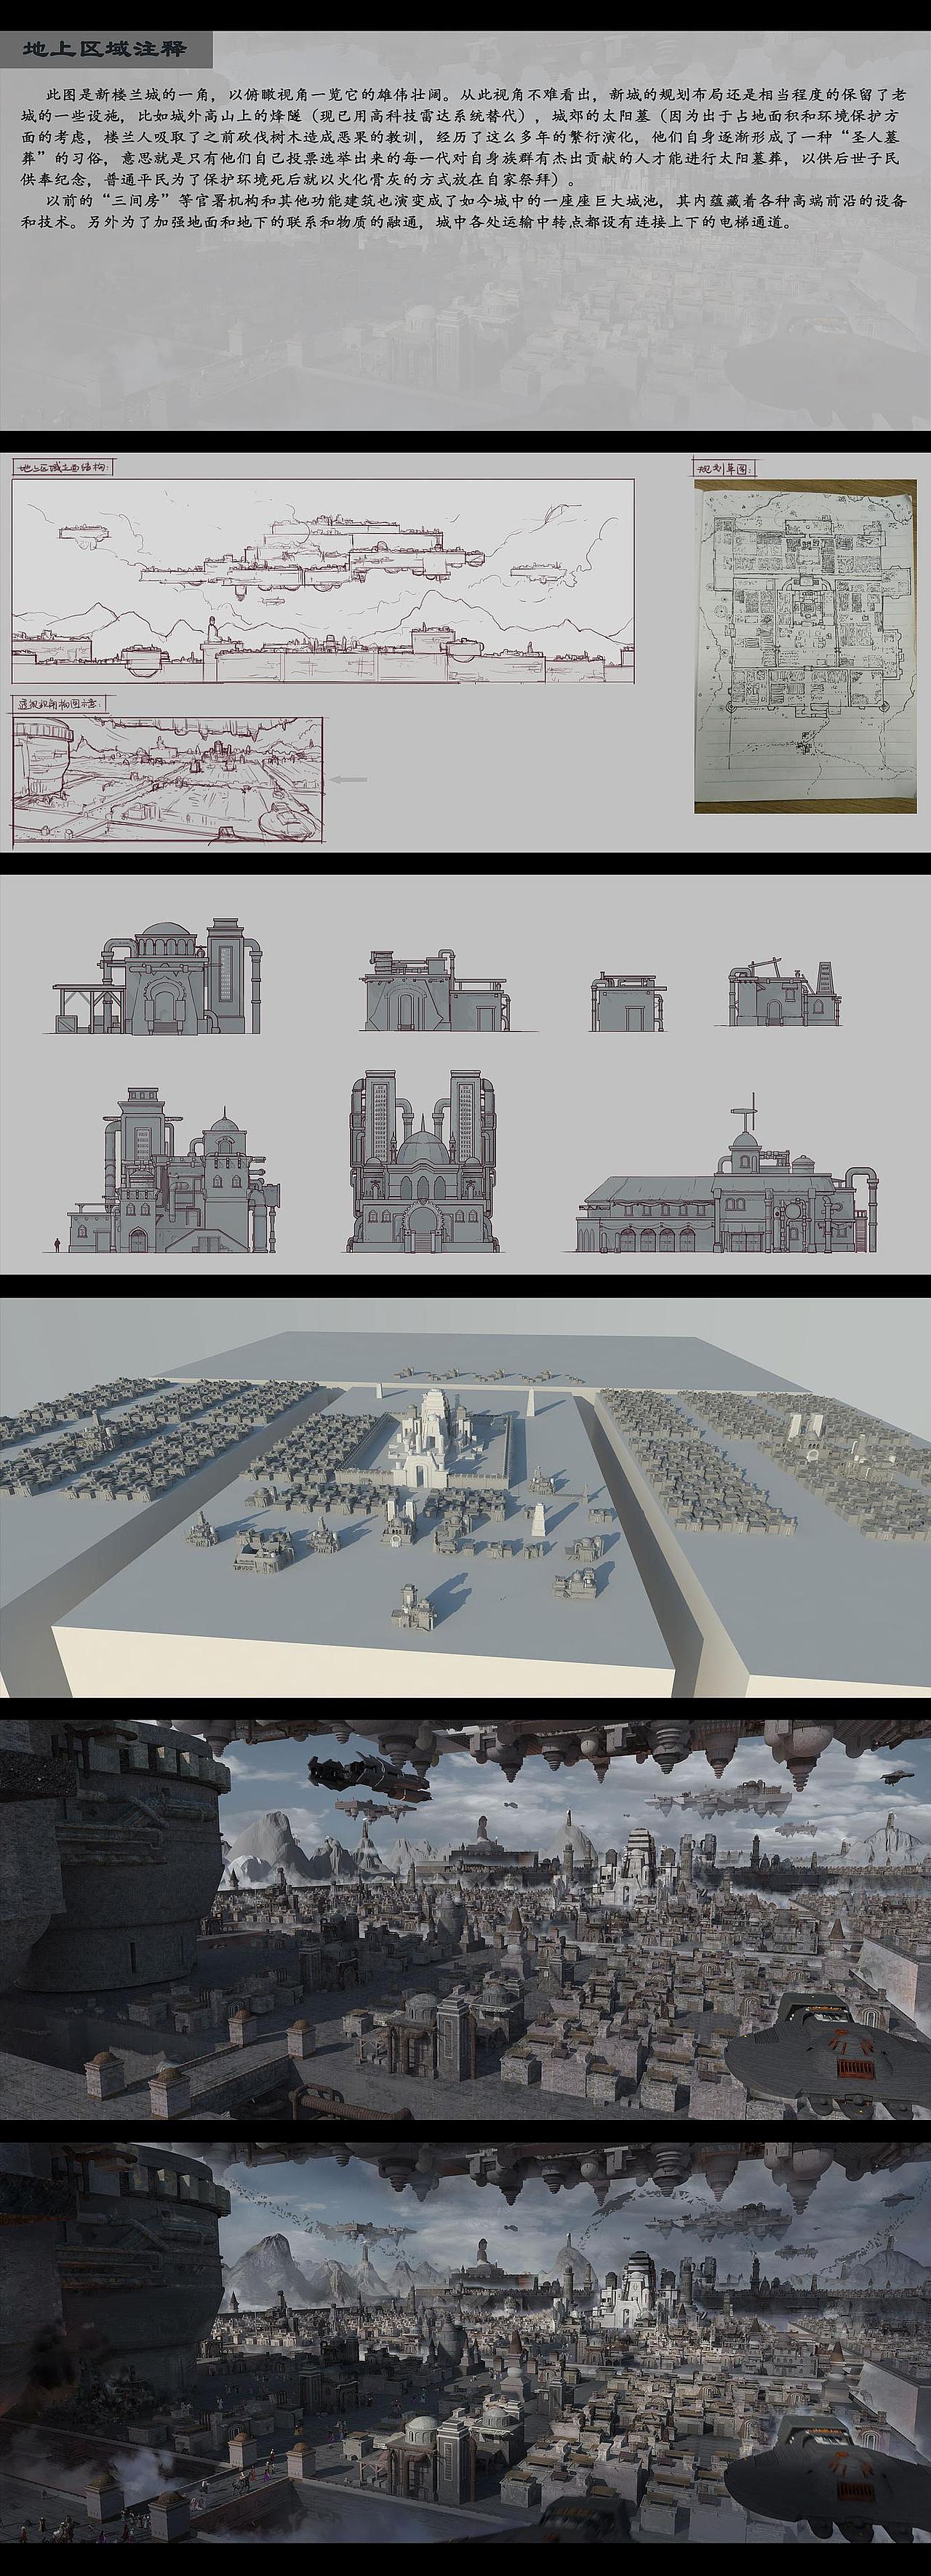Click the handwritten label "地上区域立面结构"

[x=64, y=467]
